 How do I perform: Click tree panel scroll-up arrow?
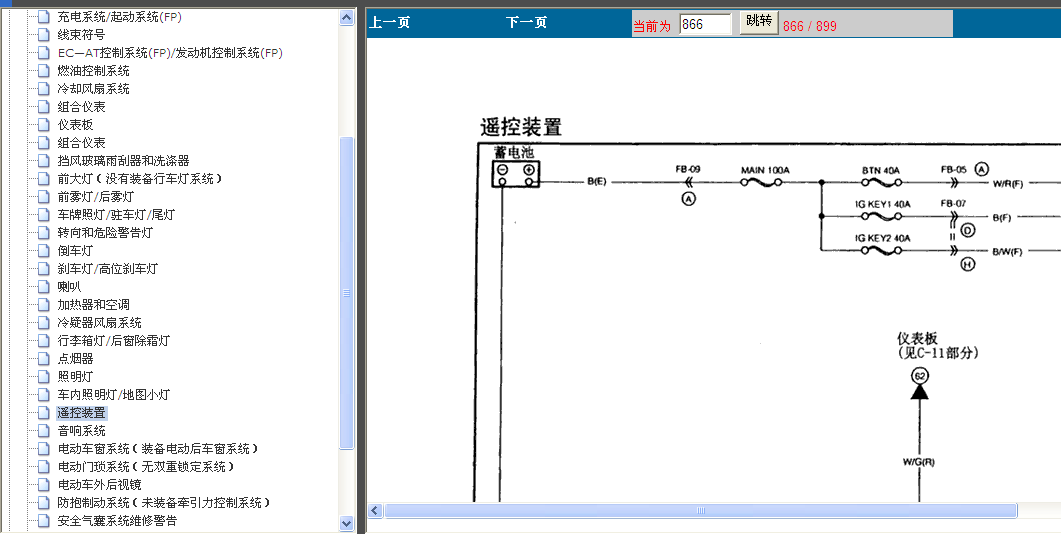coord(346,18)
